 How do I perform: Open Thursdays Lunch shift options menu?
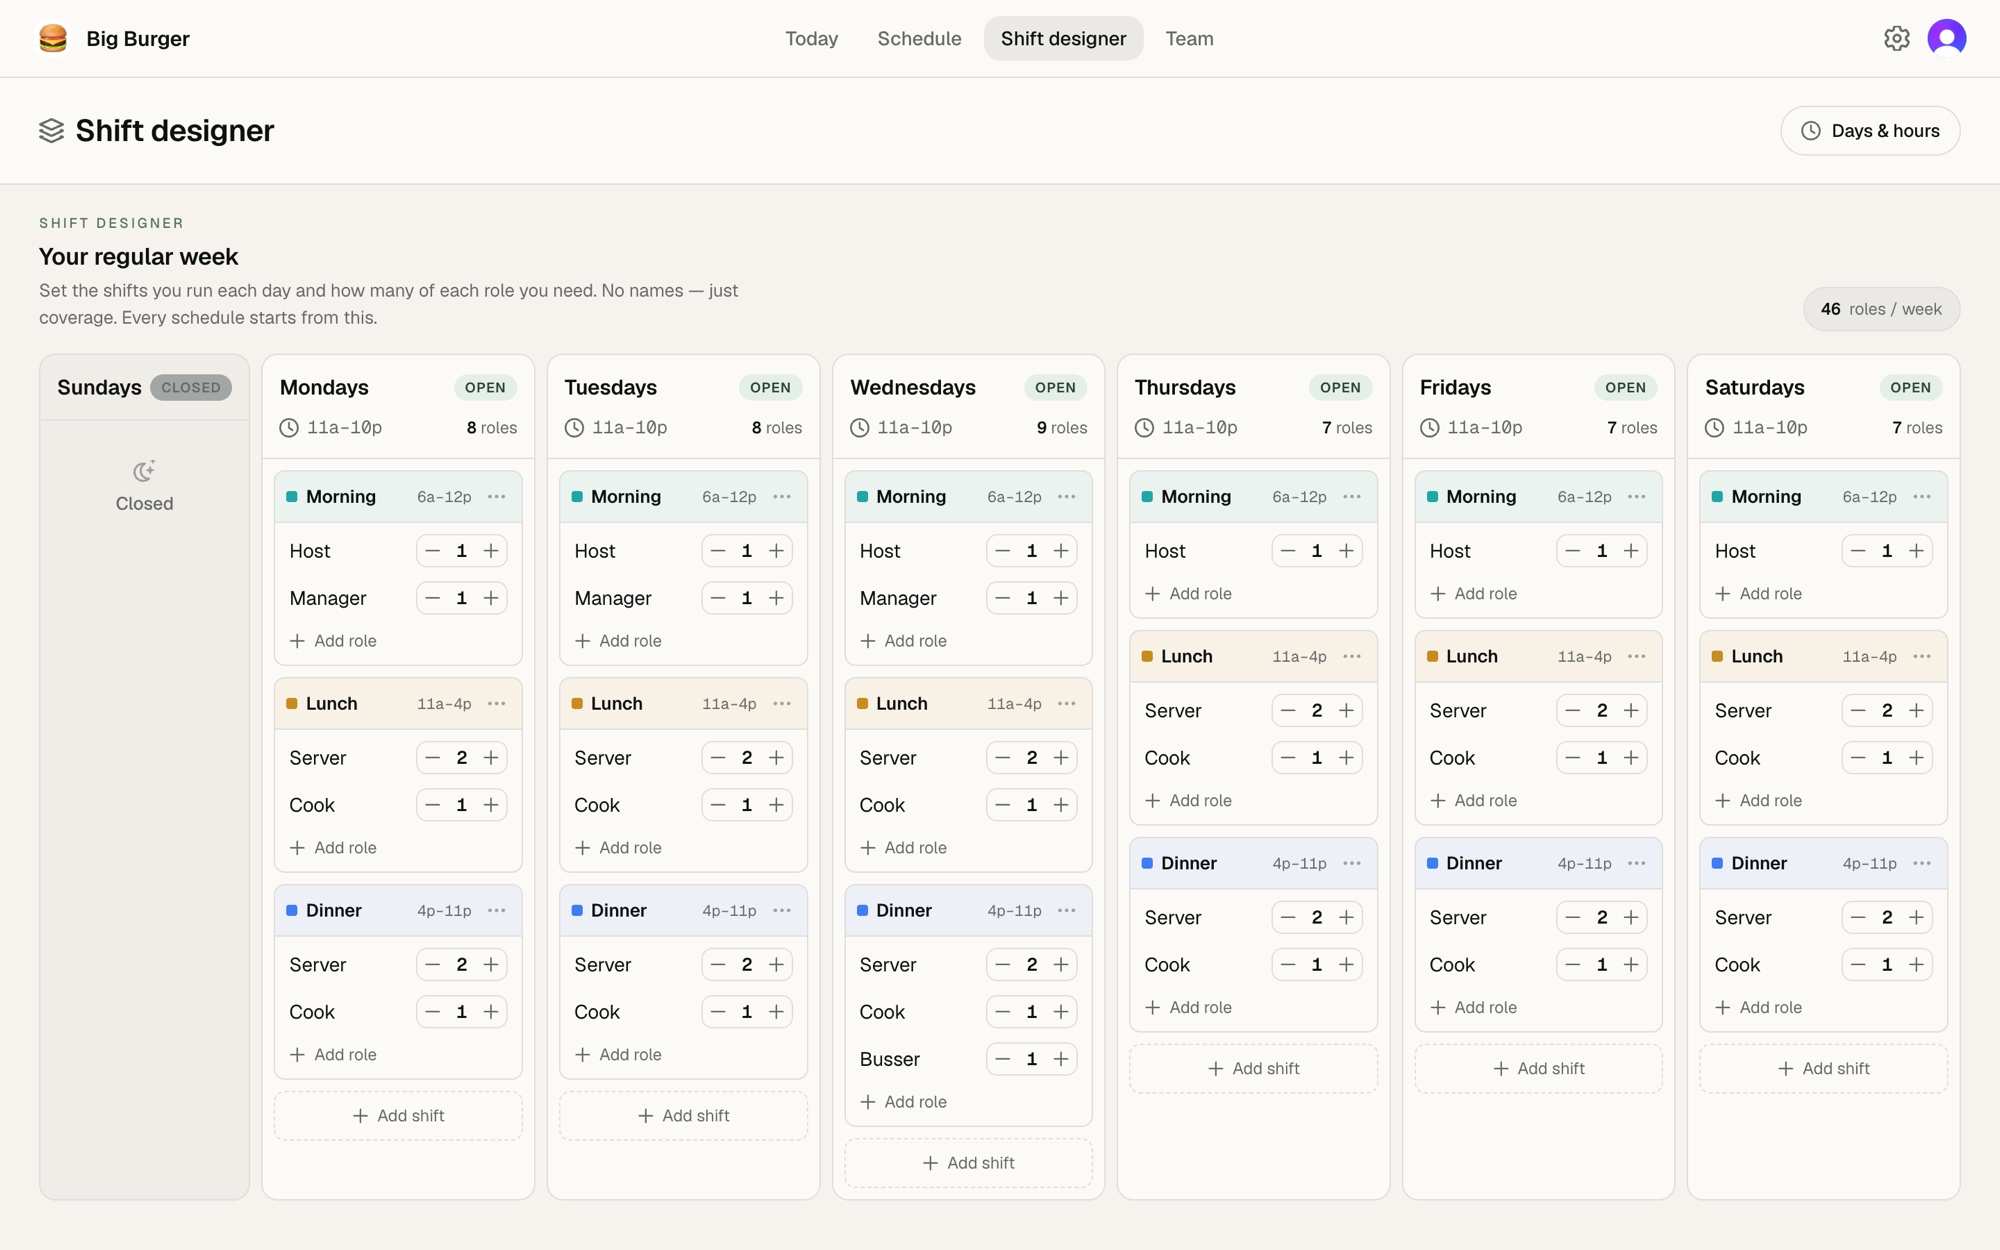pos(1352,657)
